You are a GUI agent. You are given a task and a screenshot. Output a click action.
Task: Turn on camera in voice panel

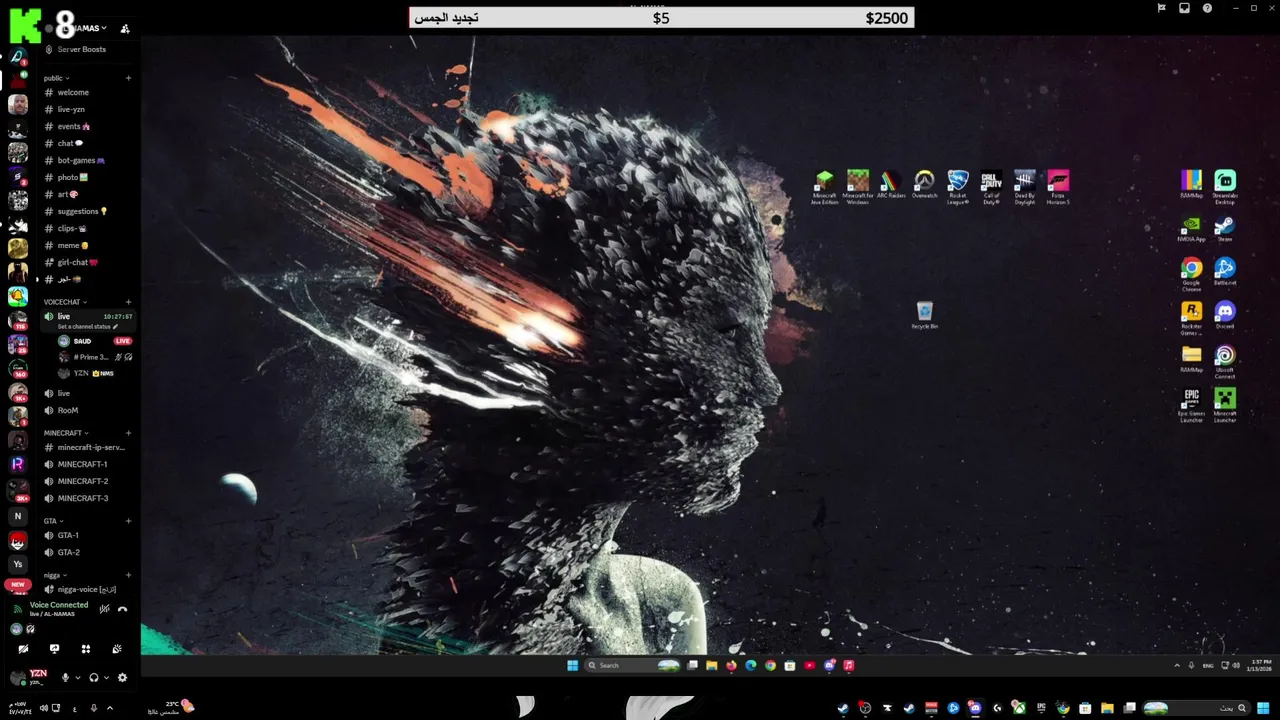pyautogui.click(x=23, y=649)
